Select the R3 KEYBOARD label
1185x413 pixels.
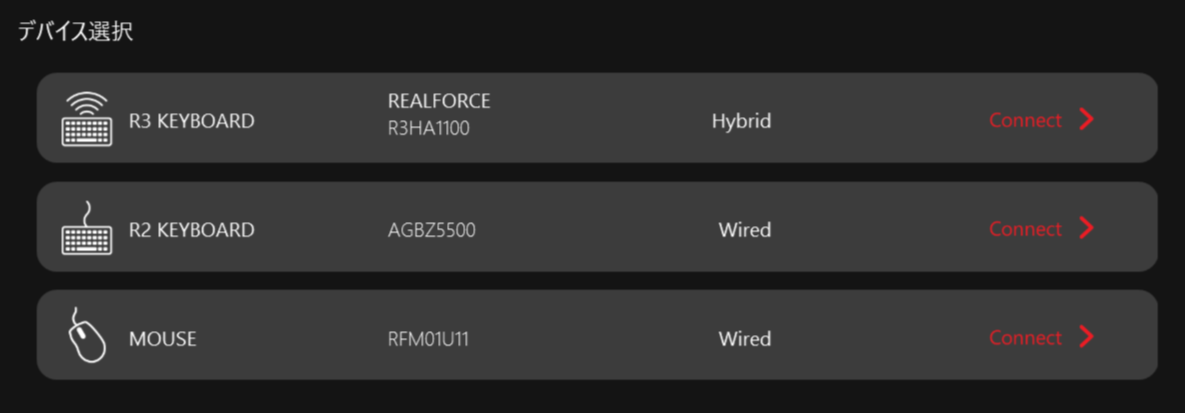[192, 121]
